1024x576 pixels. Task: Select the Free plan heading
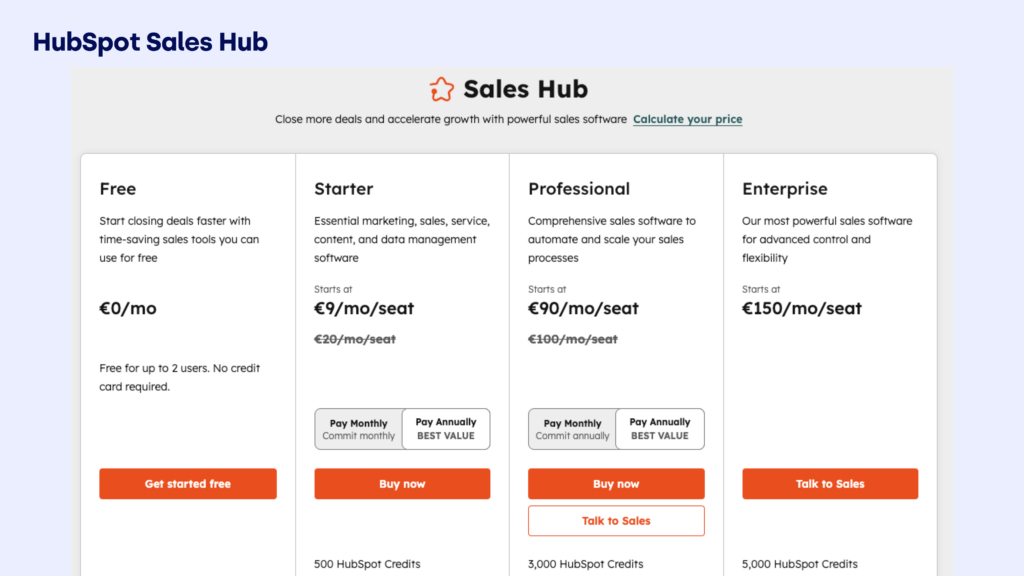pos(117,188)
